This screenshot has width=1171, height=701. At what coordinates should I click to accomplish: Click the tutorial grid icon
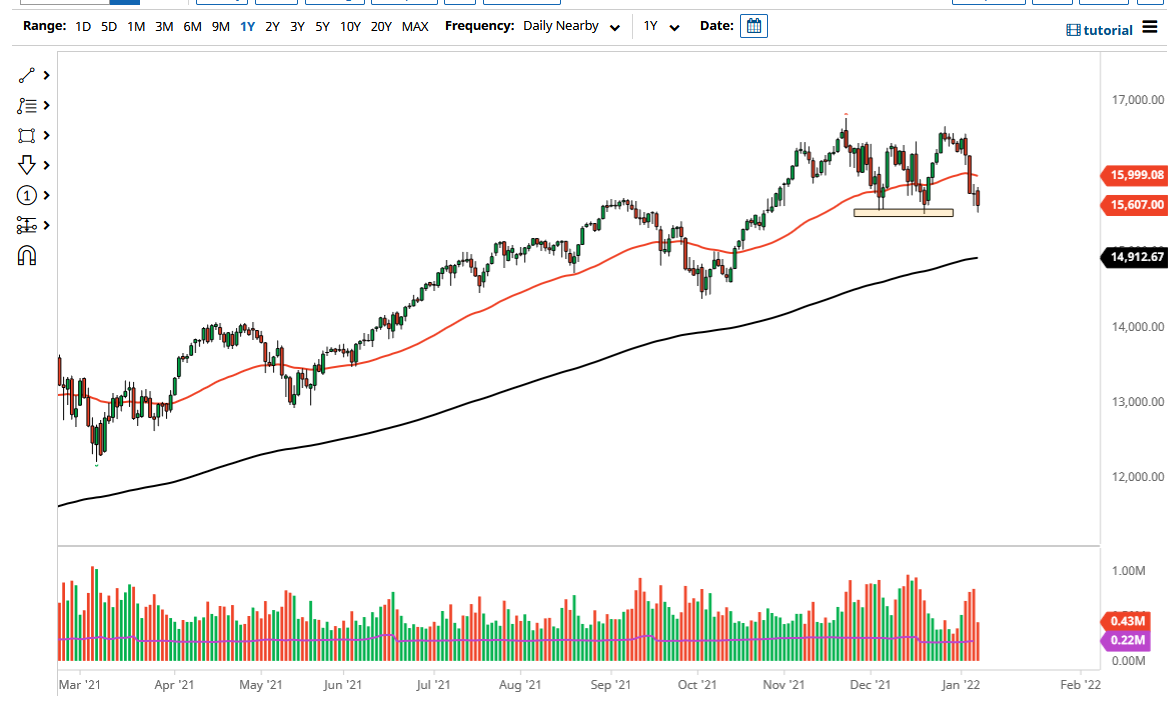1072,30
